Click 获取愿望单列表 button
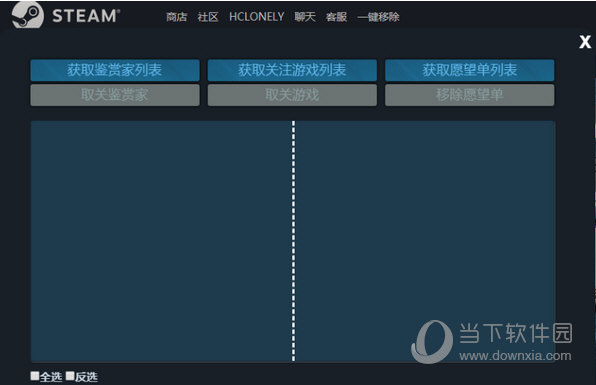The image size is (596, 385). (469, 70)
